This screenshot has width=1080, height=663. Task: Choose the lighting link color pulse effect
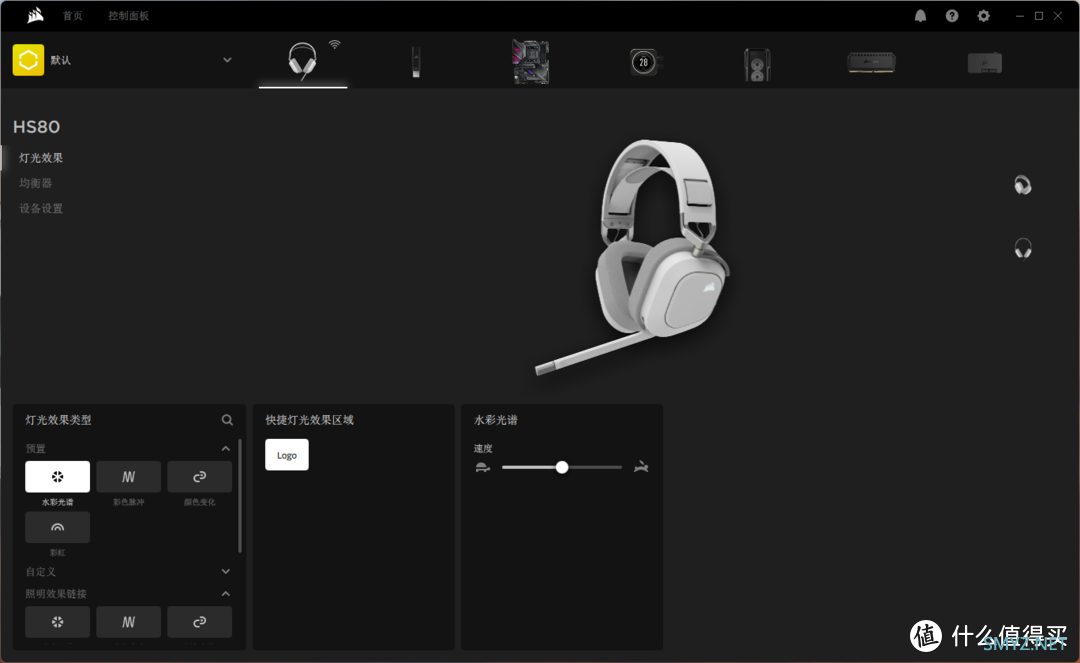pos(129,622)
